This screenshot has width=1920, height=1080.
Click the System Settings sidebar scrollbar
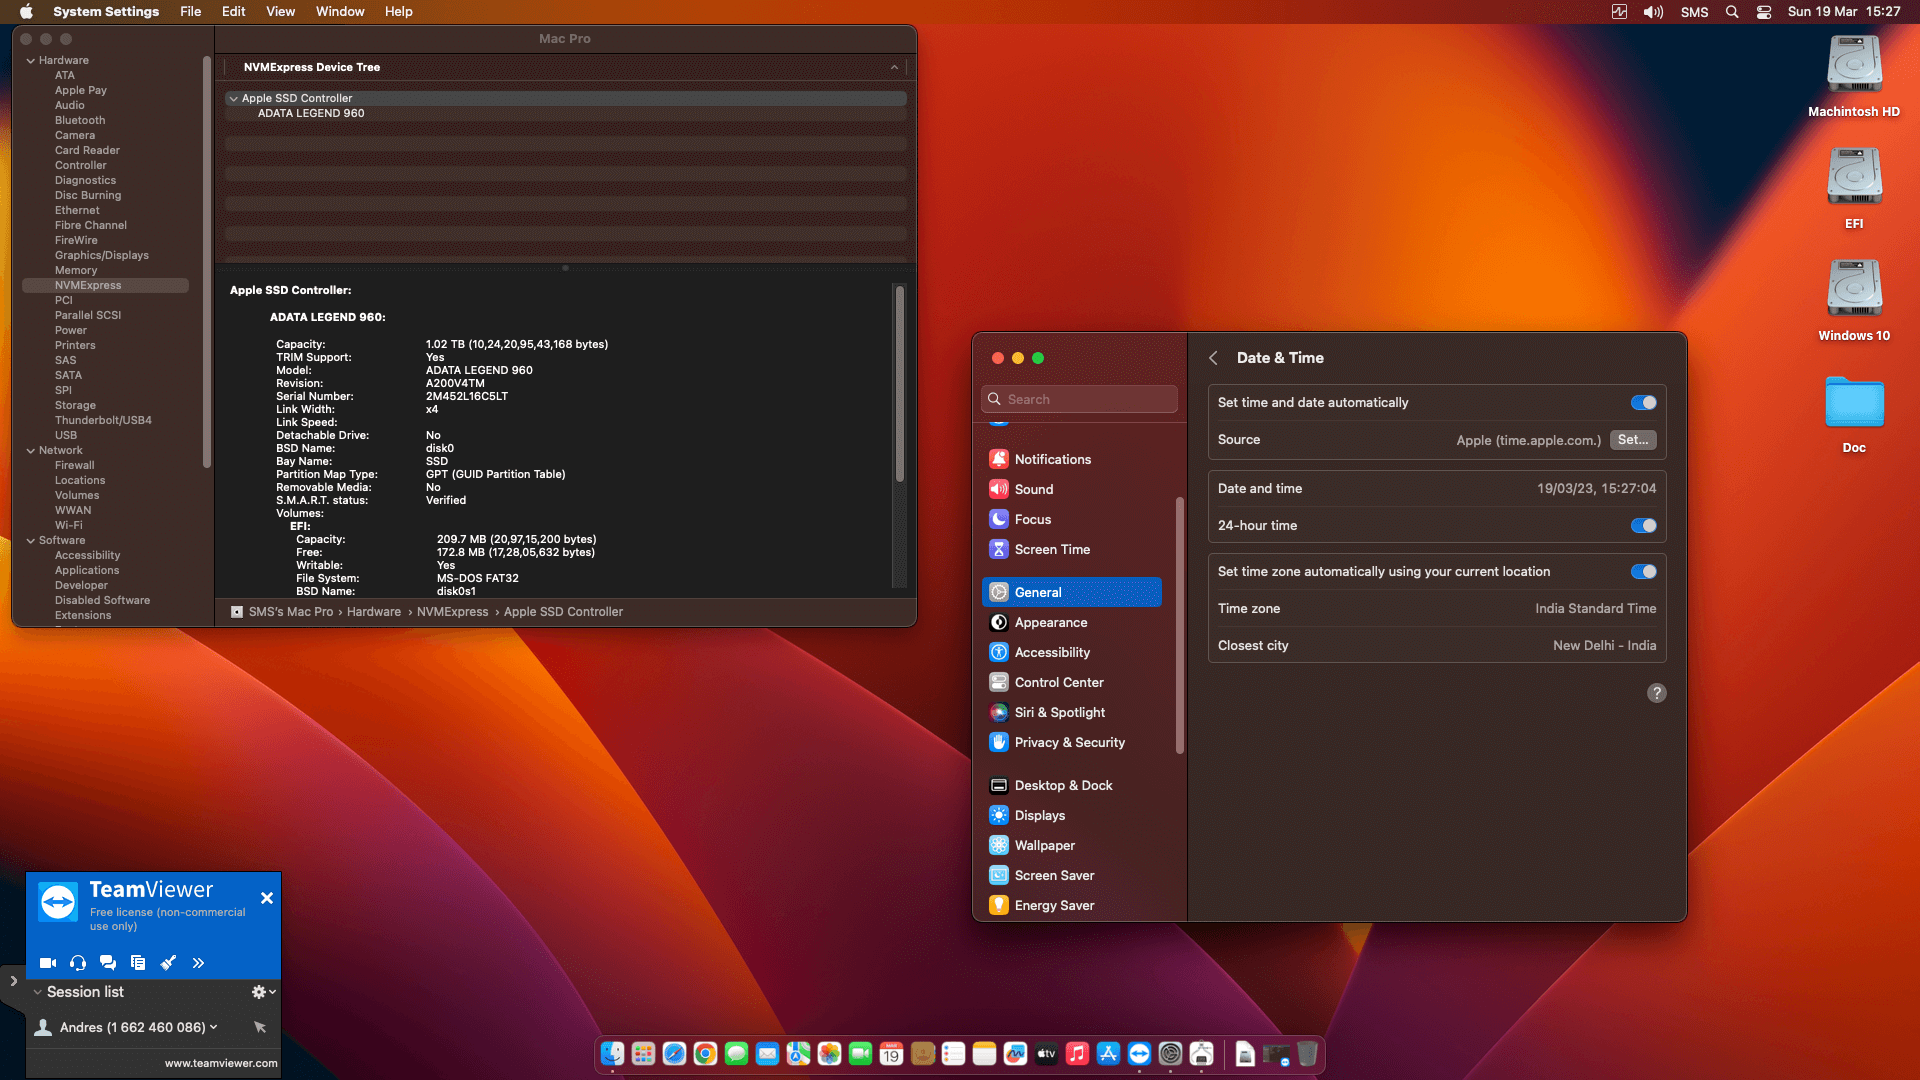click(x=1180, y=625)
